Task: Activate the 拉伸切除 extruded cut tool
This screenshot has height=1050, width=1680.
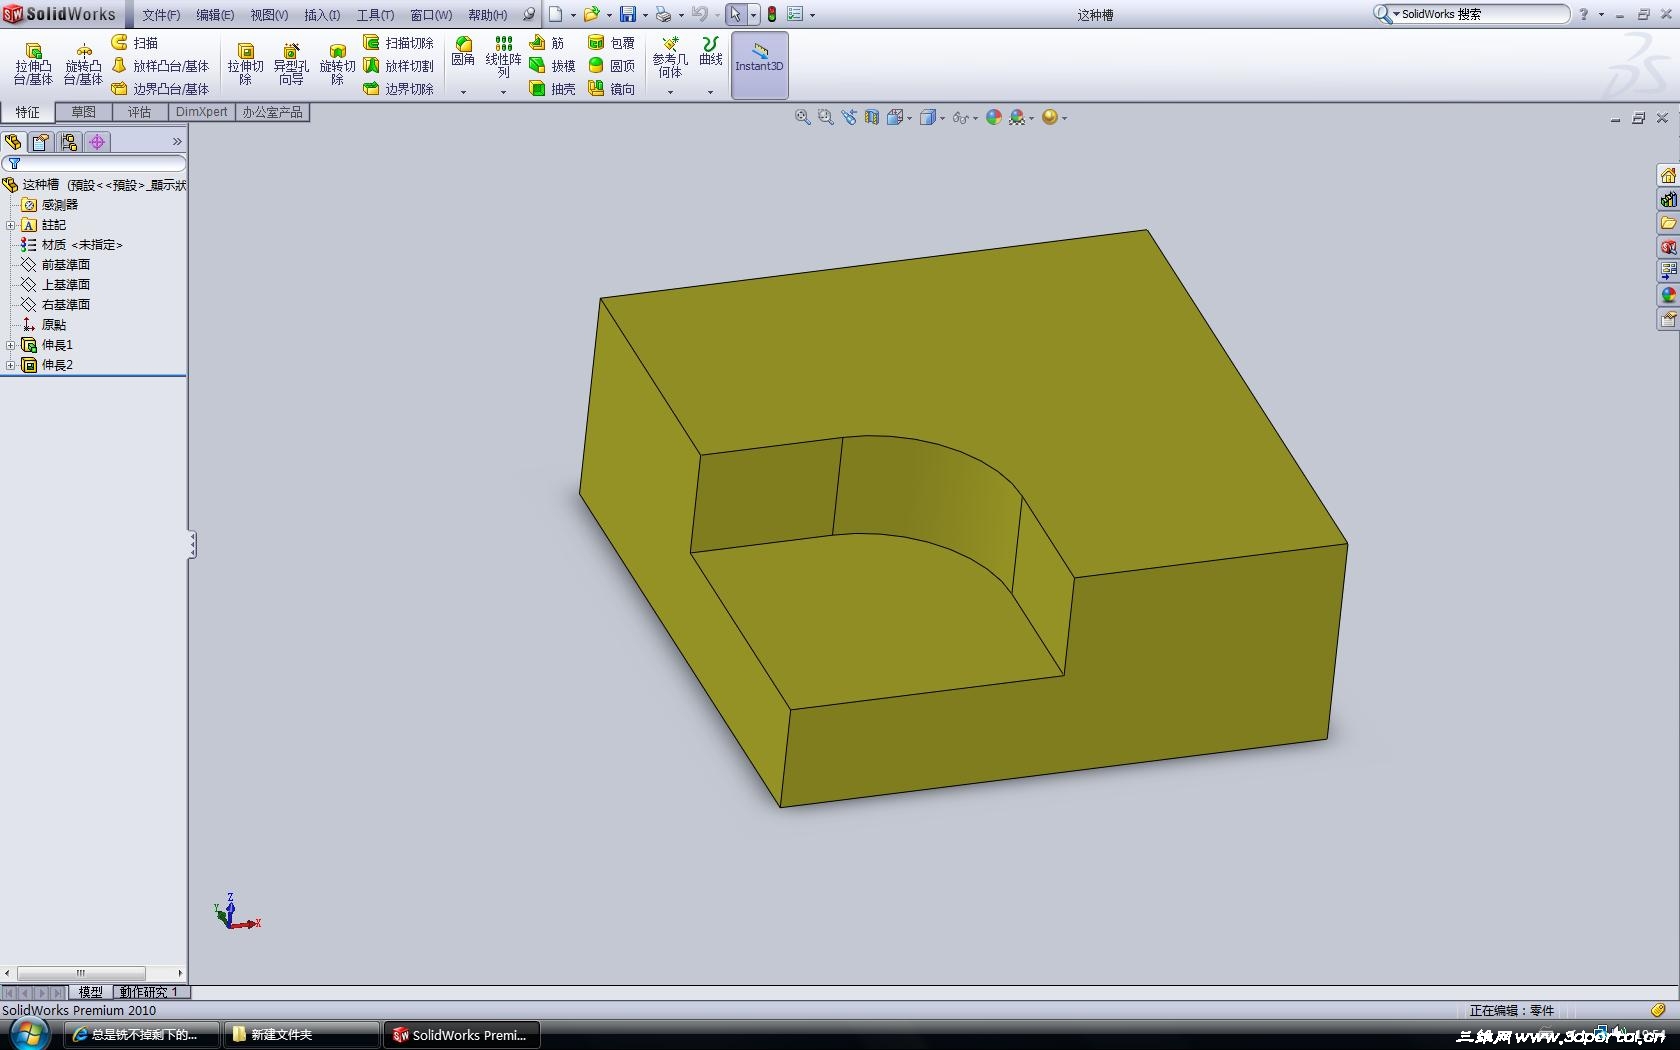Action: [x=245, y=64]
